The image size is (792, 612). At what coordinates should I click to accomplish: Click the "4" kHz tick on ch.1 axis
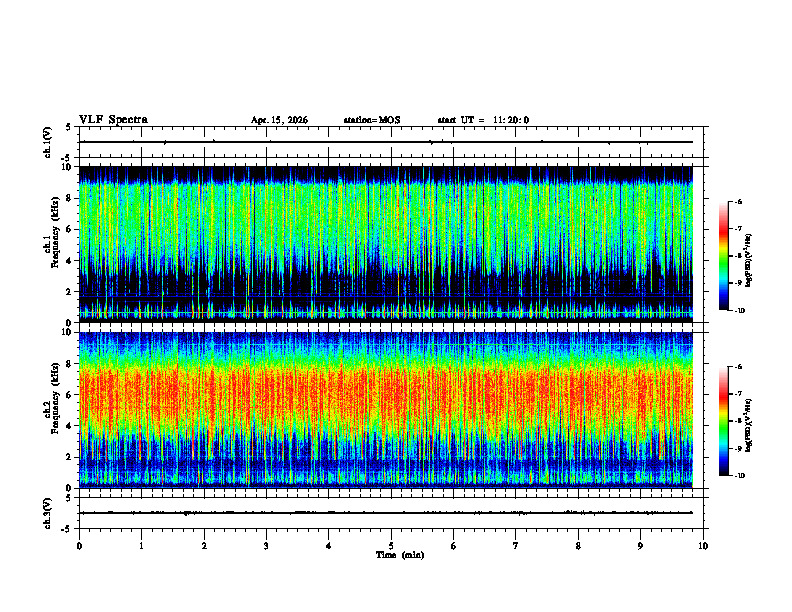pyautogui.click(x=69, y=261)
